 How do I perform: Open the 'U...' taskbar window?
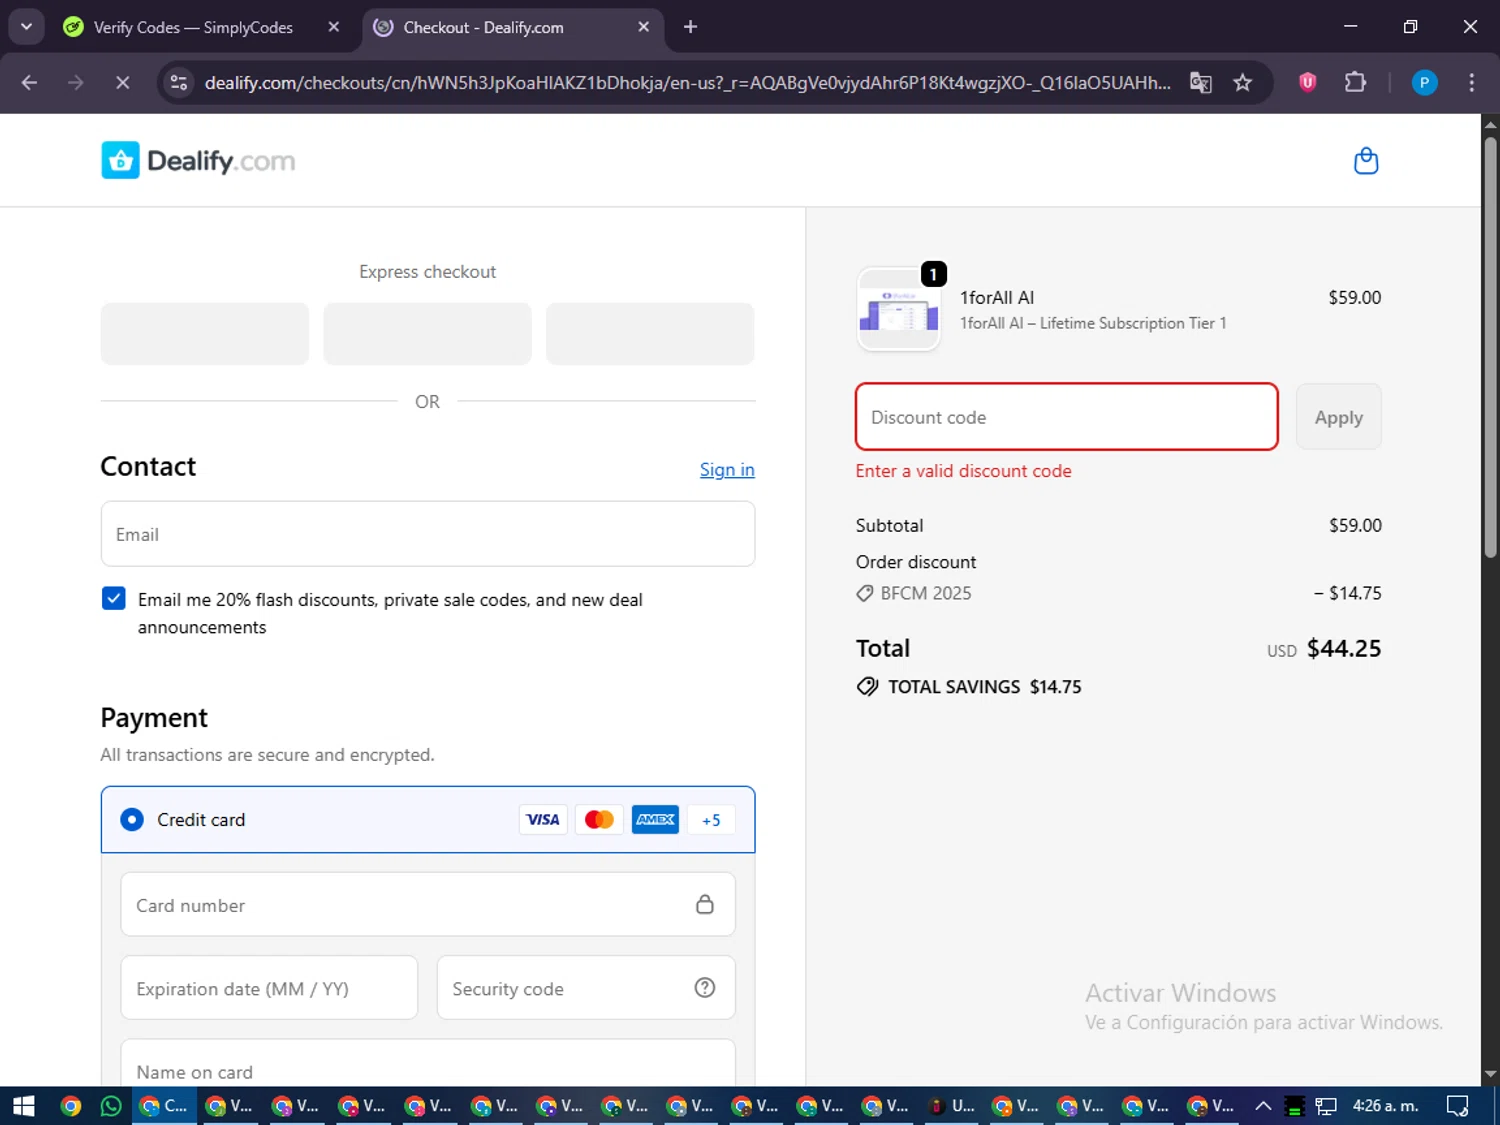953,1106
